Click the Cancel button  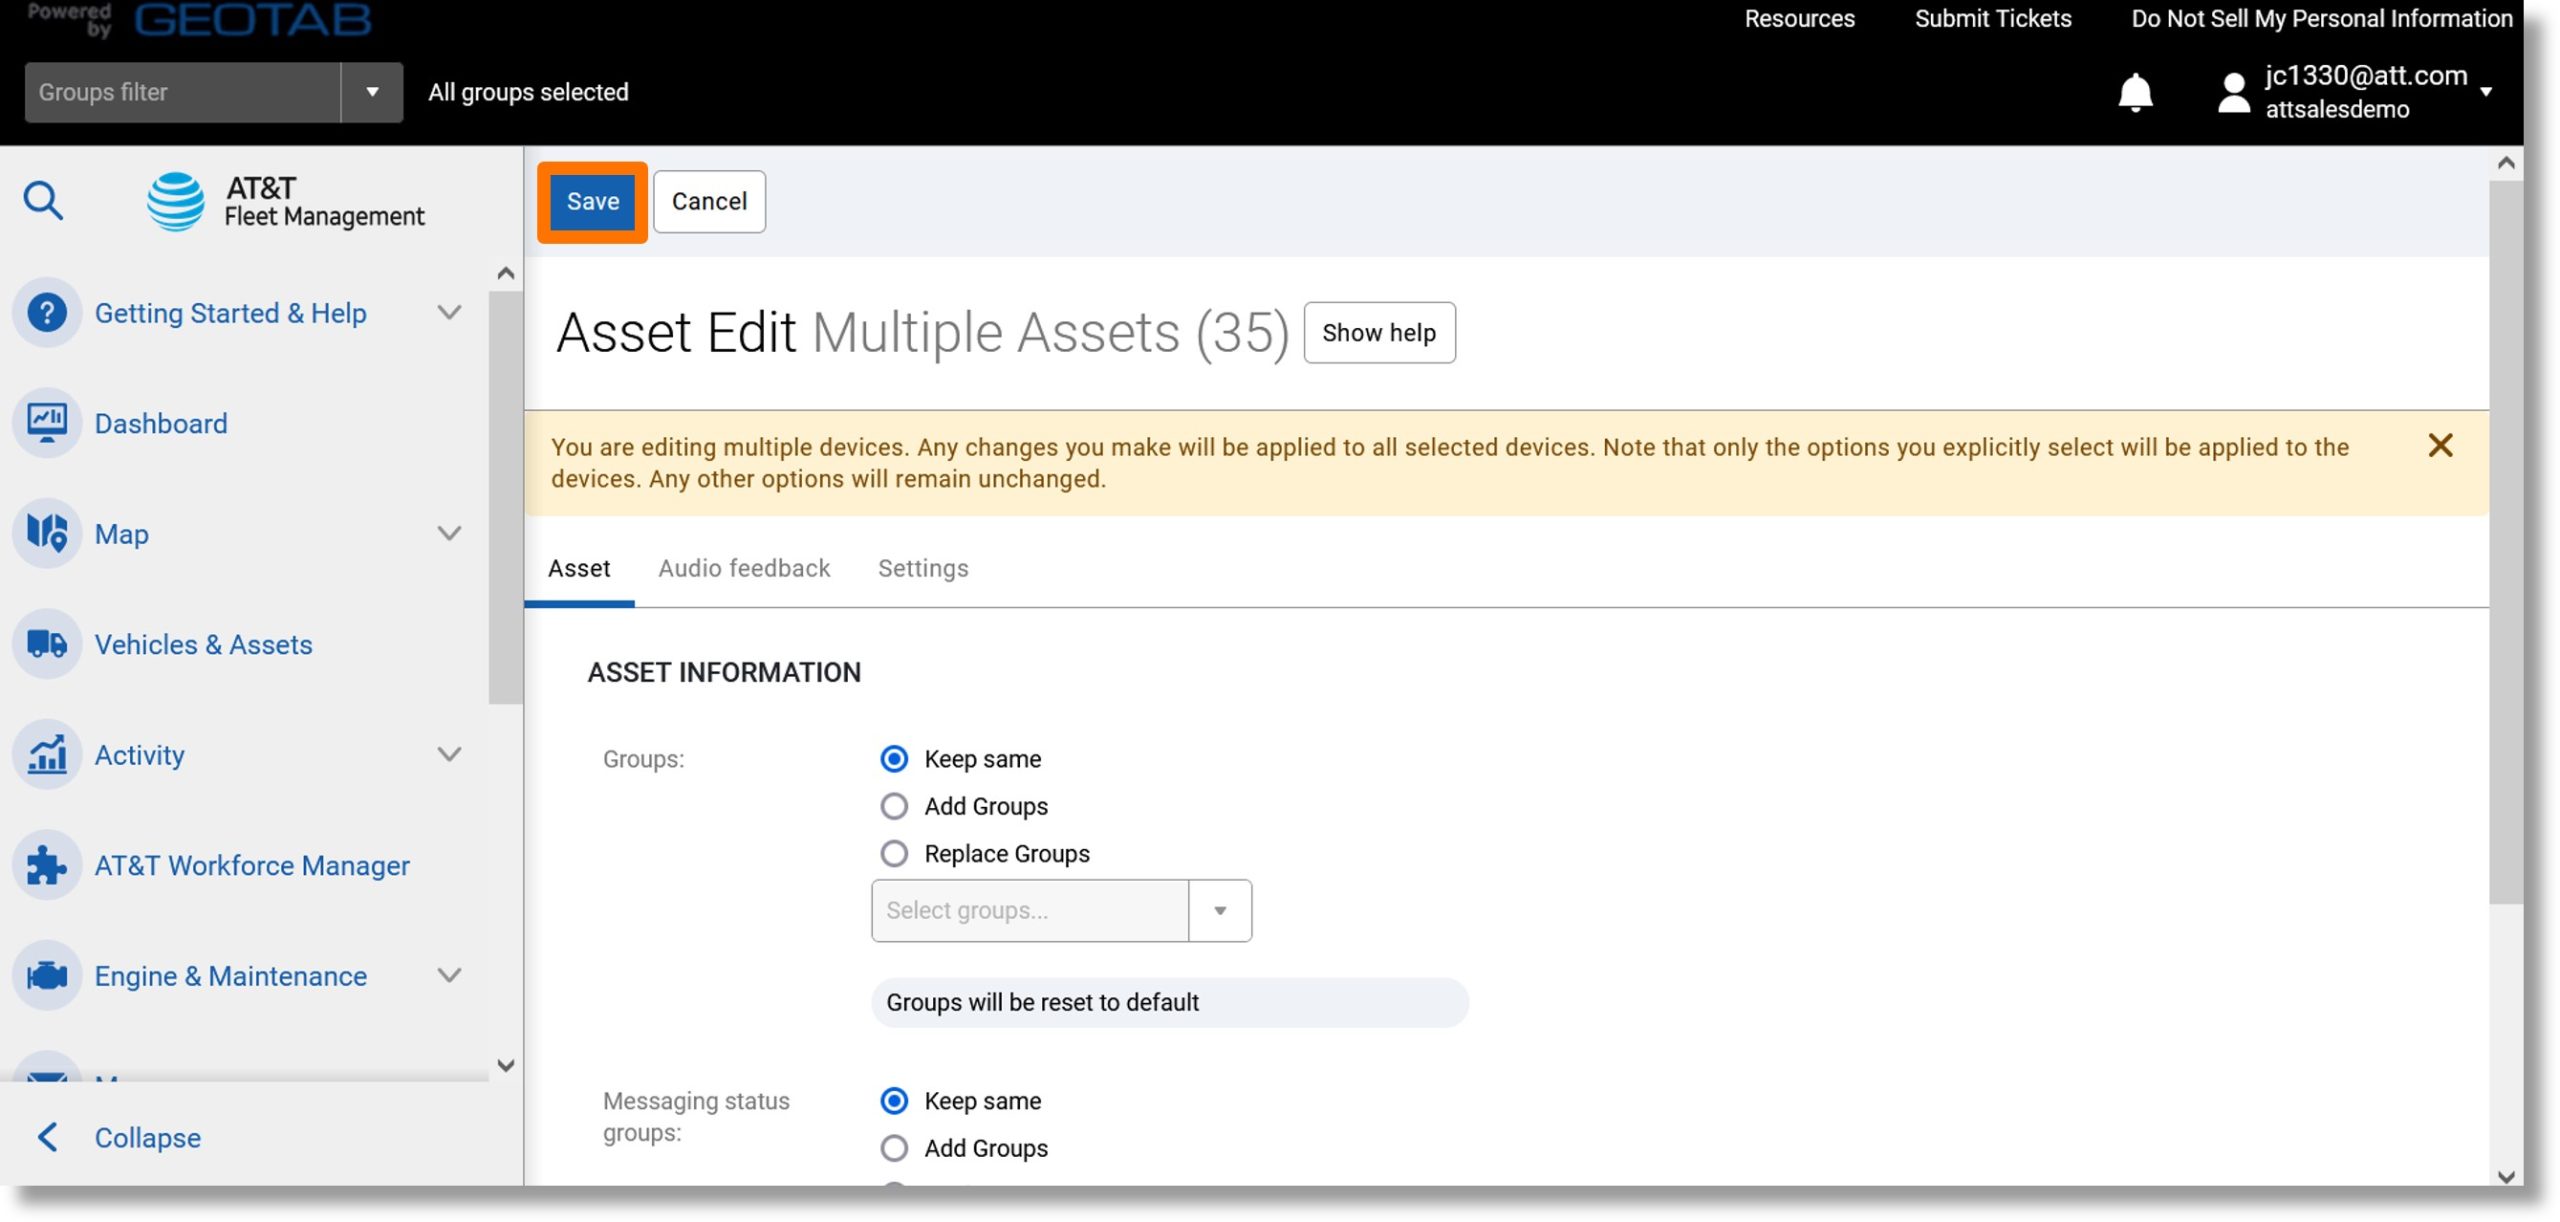[709, 201]
